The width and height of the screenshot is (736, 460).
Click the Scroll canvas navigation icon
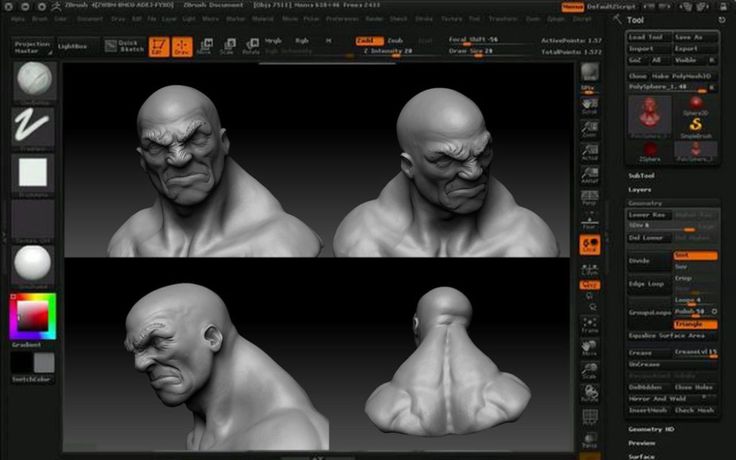[x=590, y=106]
